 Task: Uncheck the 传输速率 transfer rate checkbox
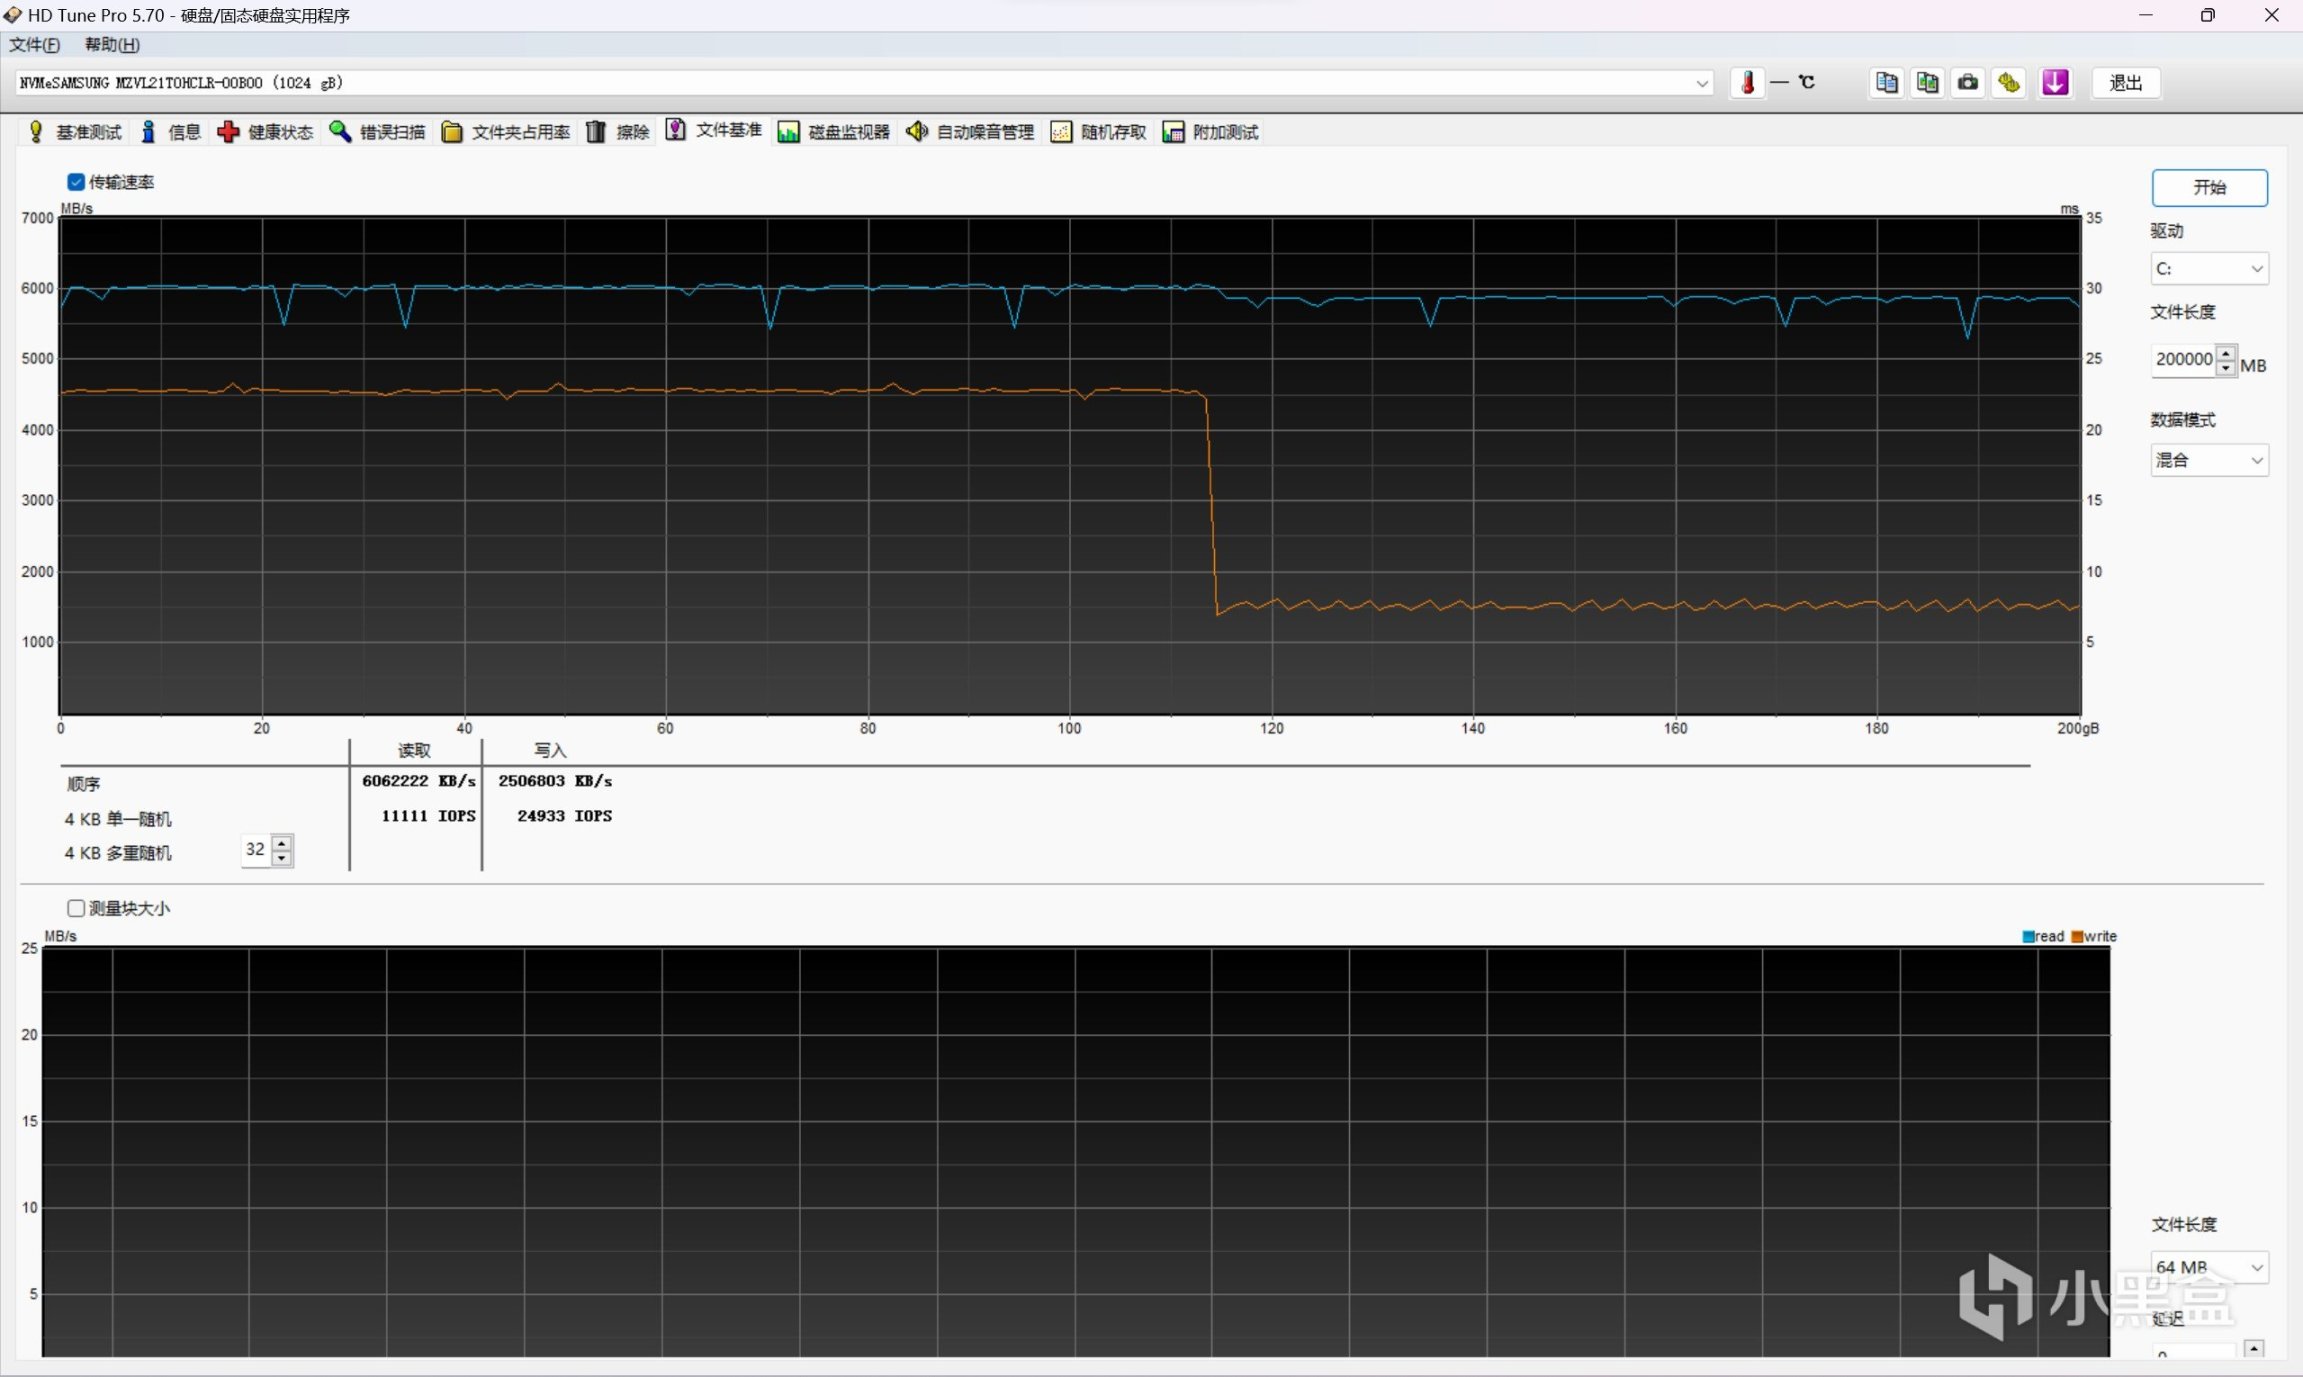coord(76,182)
